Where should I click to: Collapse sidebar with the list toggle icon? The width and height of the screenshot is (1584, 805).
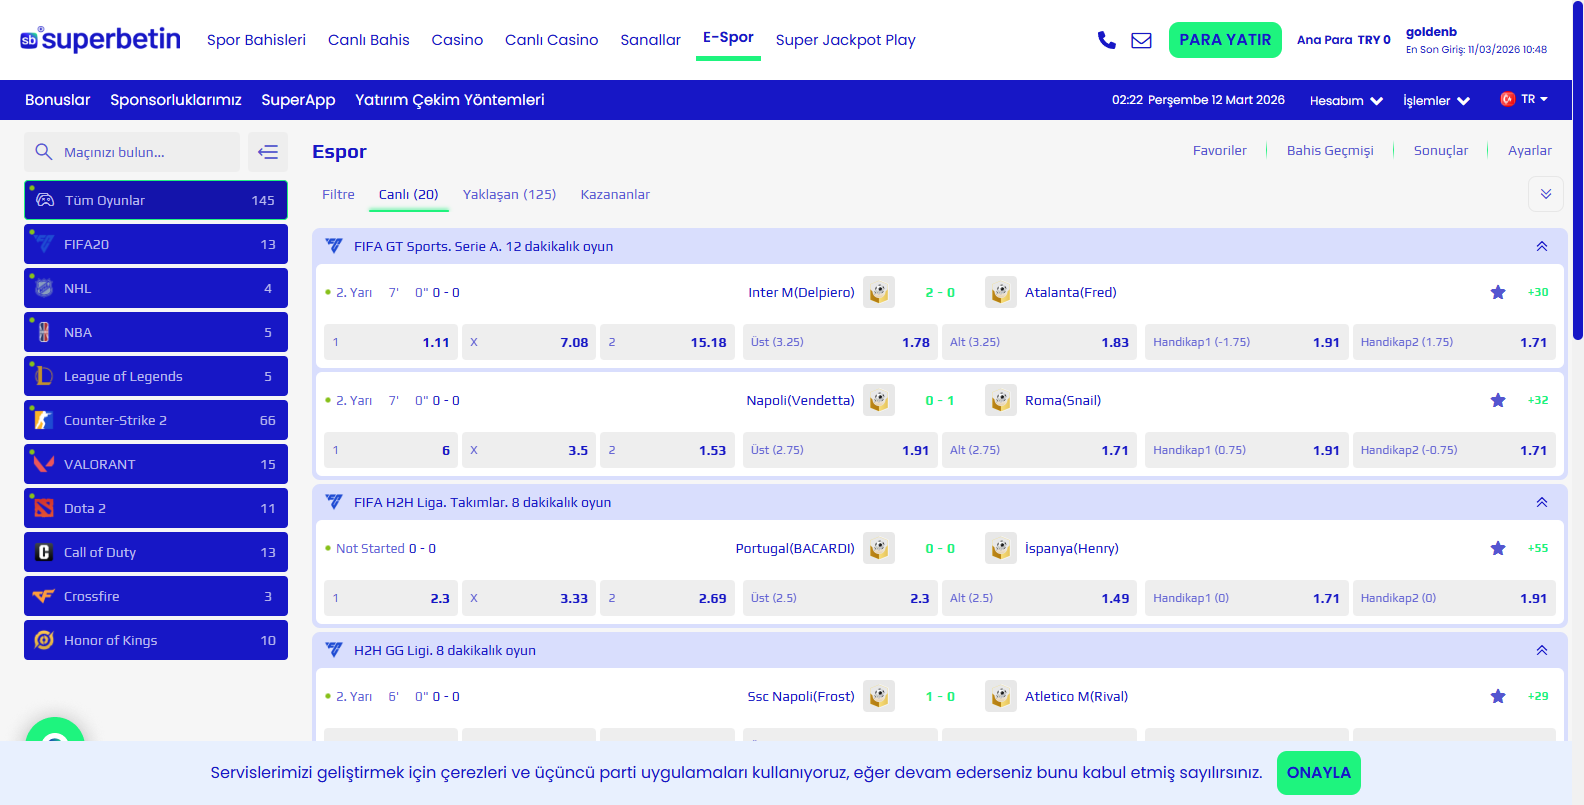pos(268,152)
